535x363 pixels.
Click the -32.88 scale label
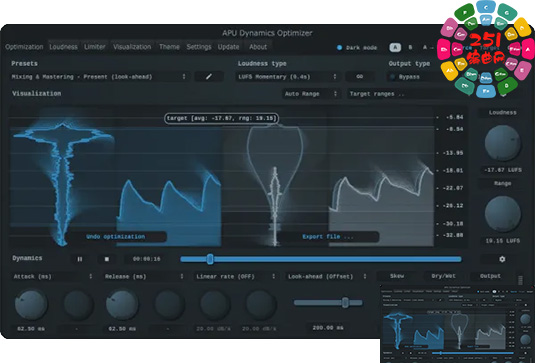click(x=454, y=235)
